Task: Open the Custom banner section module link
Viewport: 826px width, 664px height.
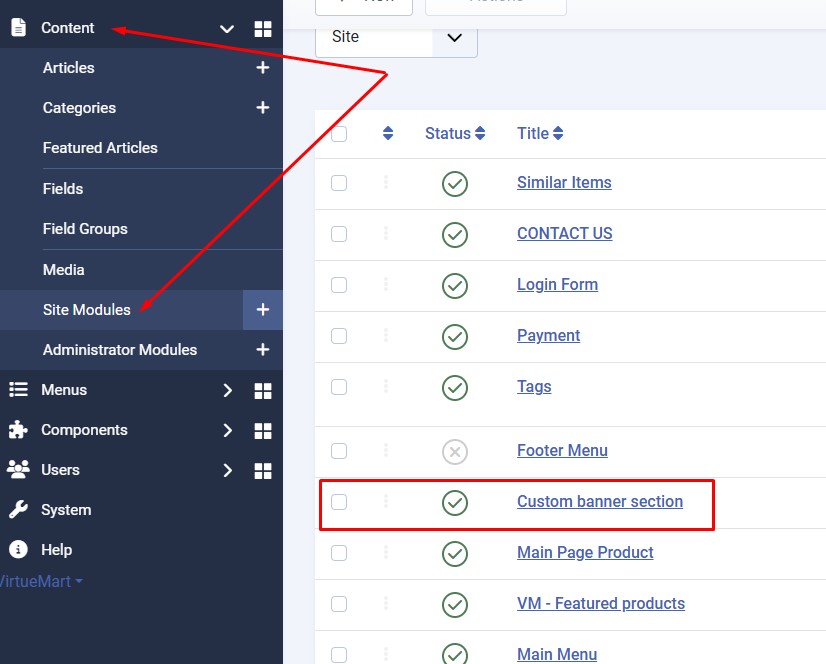Action: [599, 502]
